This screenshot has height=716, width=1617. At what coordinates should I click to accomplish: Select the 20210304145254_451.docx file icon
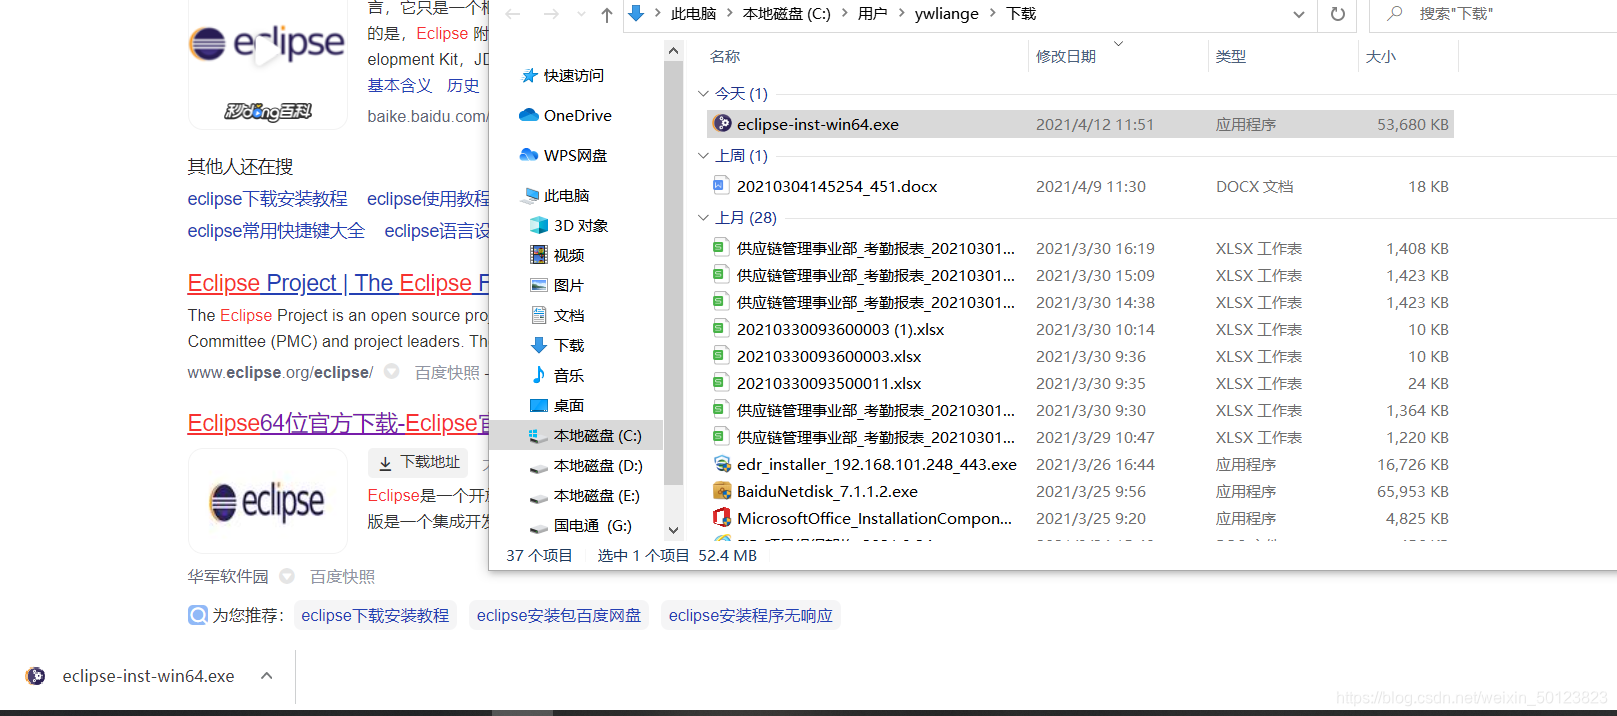click(721, 185)
